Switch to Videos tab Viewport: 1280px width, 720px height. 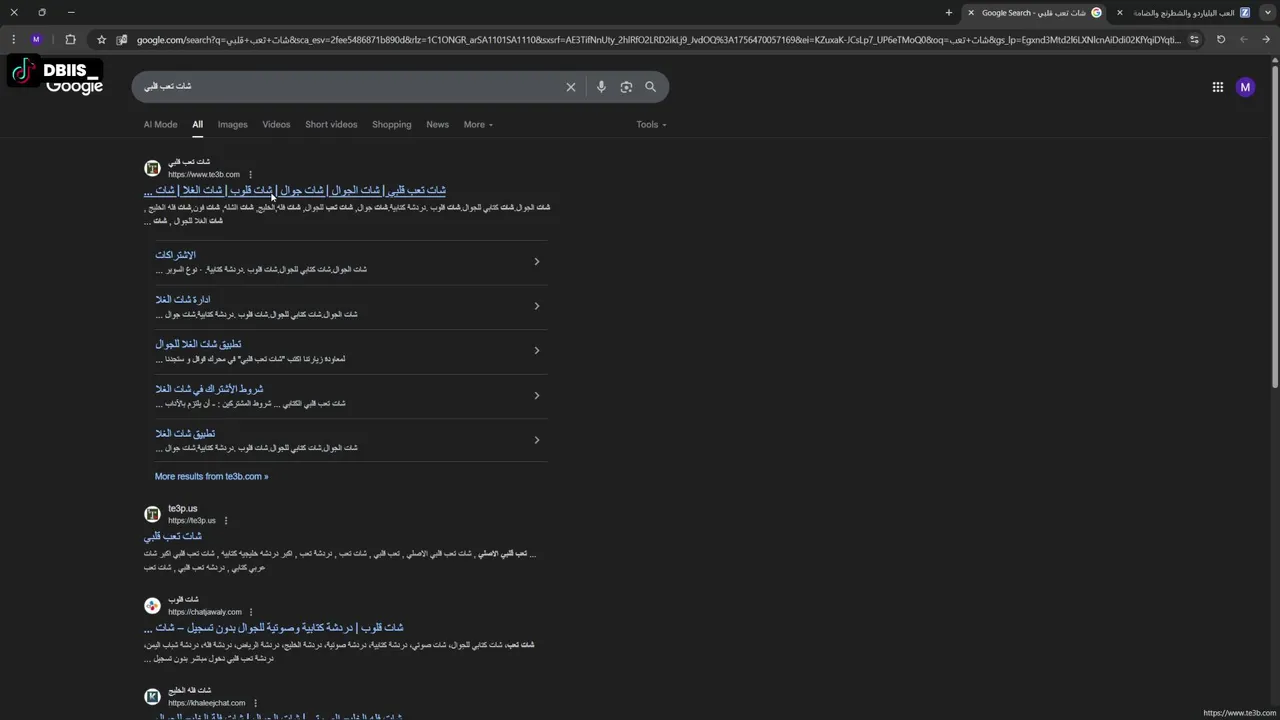point(276,125)
